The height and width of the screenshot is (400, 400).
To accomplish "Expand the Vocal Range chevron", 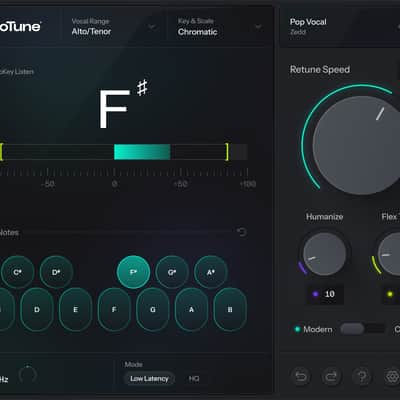I will pos(152,27).
